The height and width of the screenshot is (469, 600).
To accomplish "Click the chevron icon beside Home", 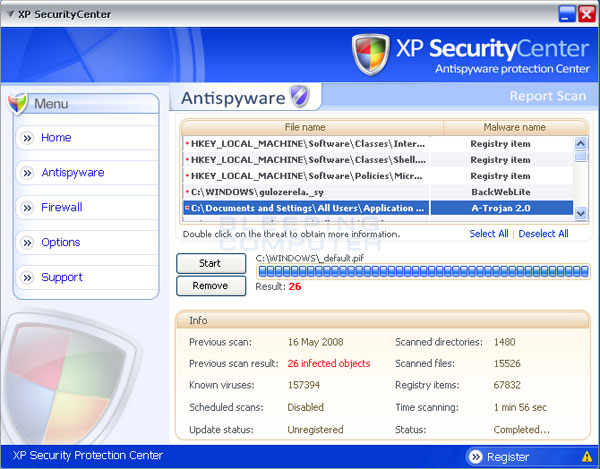I will coord(27,138).
